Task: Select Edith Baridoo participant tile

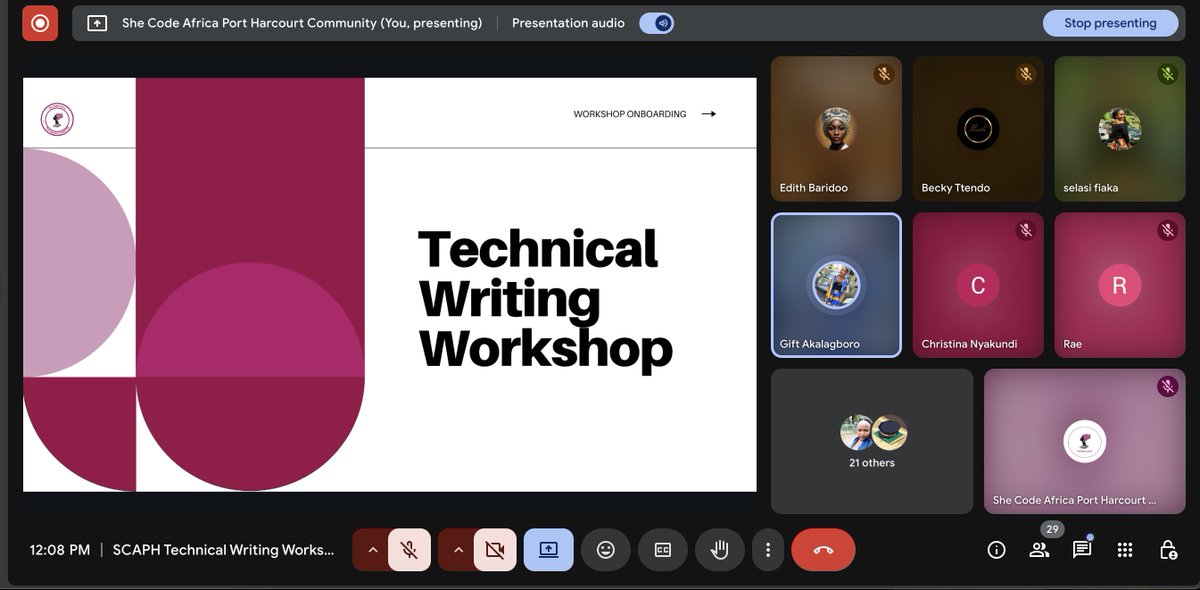Action: (836, 129)
